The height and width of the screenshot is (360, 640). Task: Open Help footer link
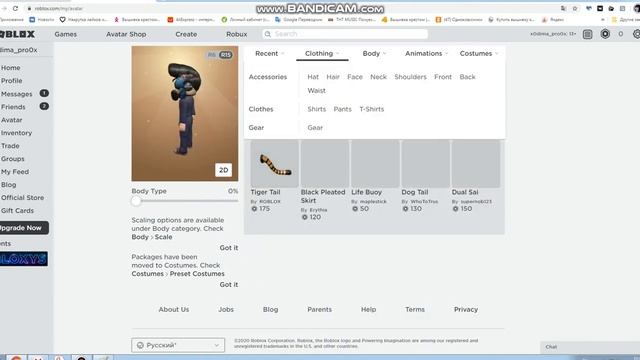[368, 309]
